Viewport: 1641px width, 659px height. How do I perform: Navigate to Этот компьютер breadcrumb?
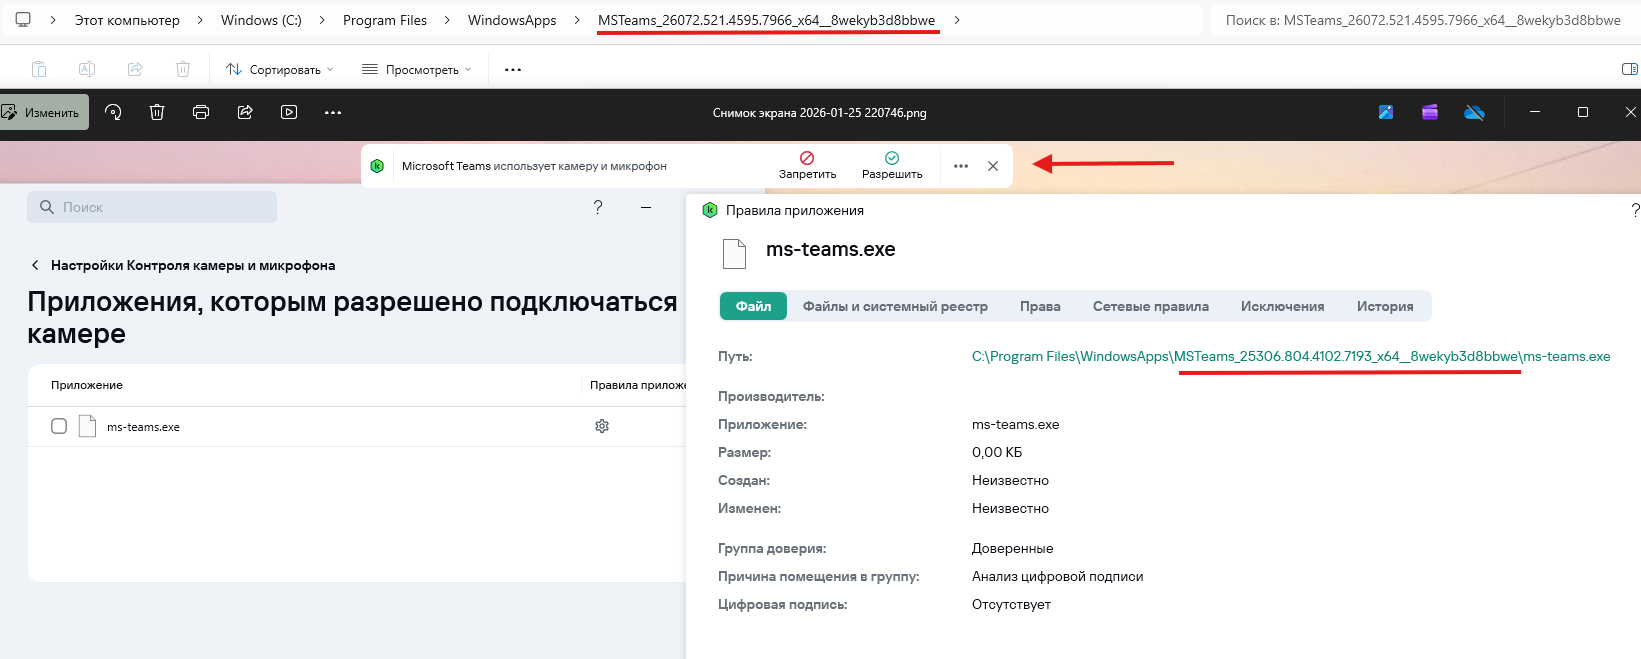(x=127, y=20)
